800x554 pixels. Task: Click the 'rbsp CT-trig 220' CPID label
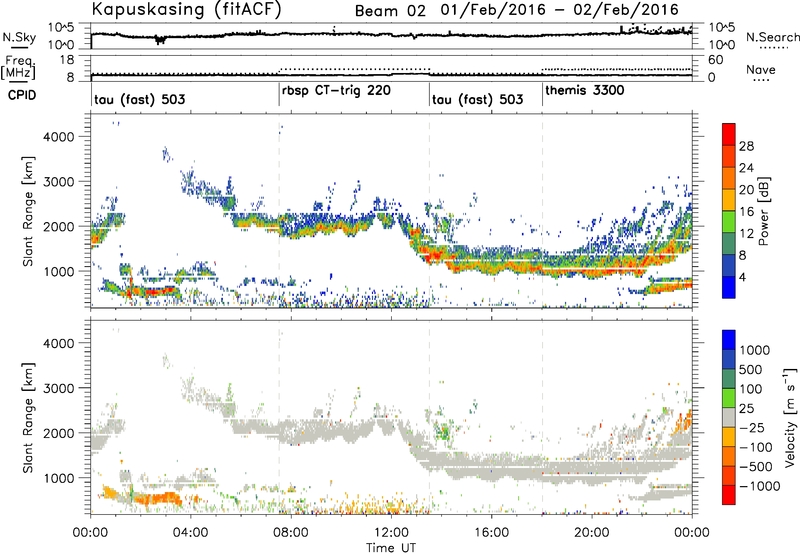[x=336, y=91]
